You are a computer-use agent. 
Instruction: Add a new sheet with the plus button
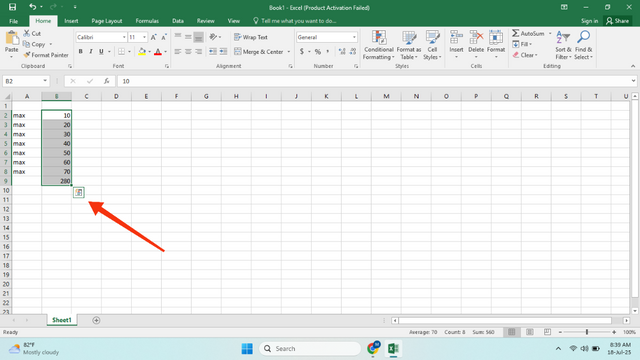(96, 320)
